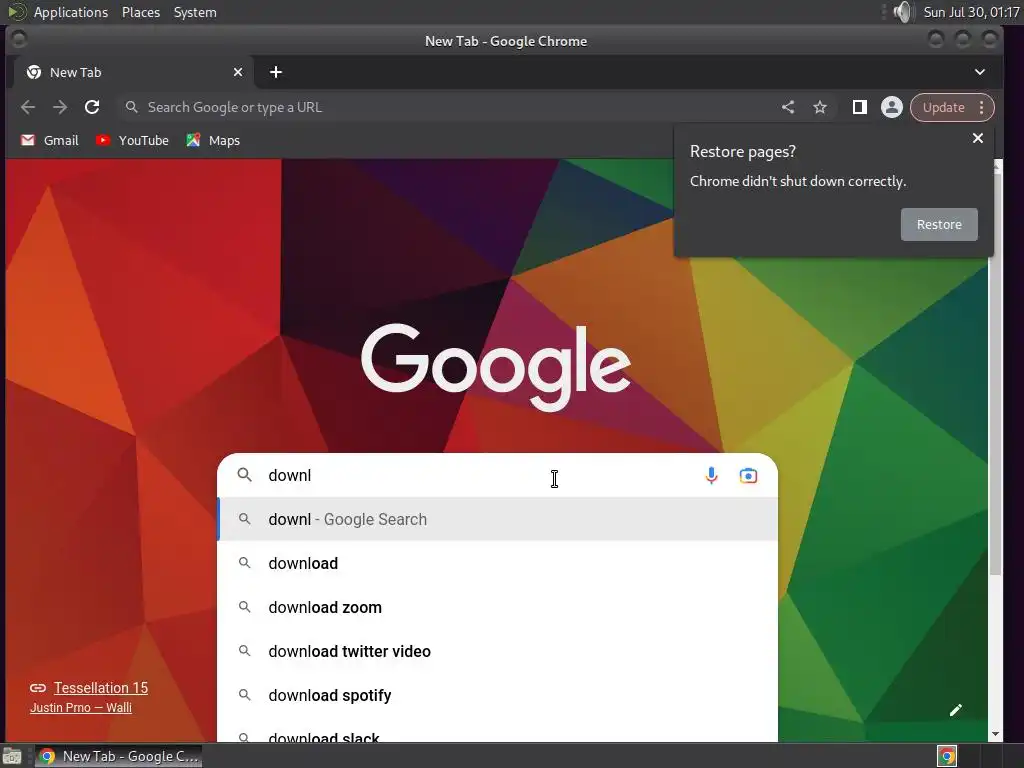The width and height of the screenshot is (1024, 768).
Task: Share this page icon in address bar
Action: [788, 107]
